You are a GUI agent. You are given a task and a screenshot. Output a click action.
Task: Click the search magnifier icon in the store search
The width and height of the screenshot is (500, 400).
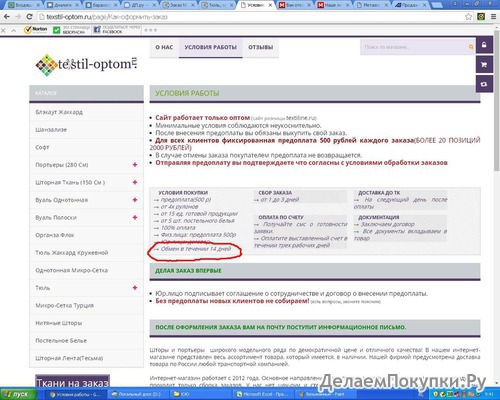tap(471, 47)
